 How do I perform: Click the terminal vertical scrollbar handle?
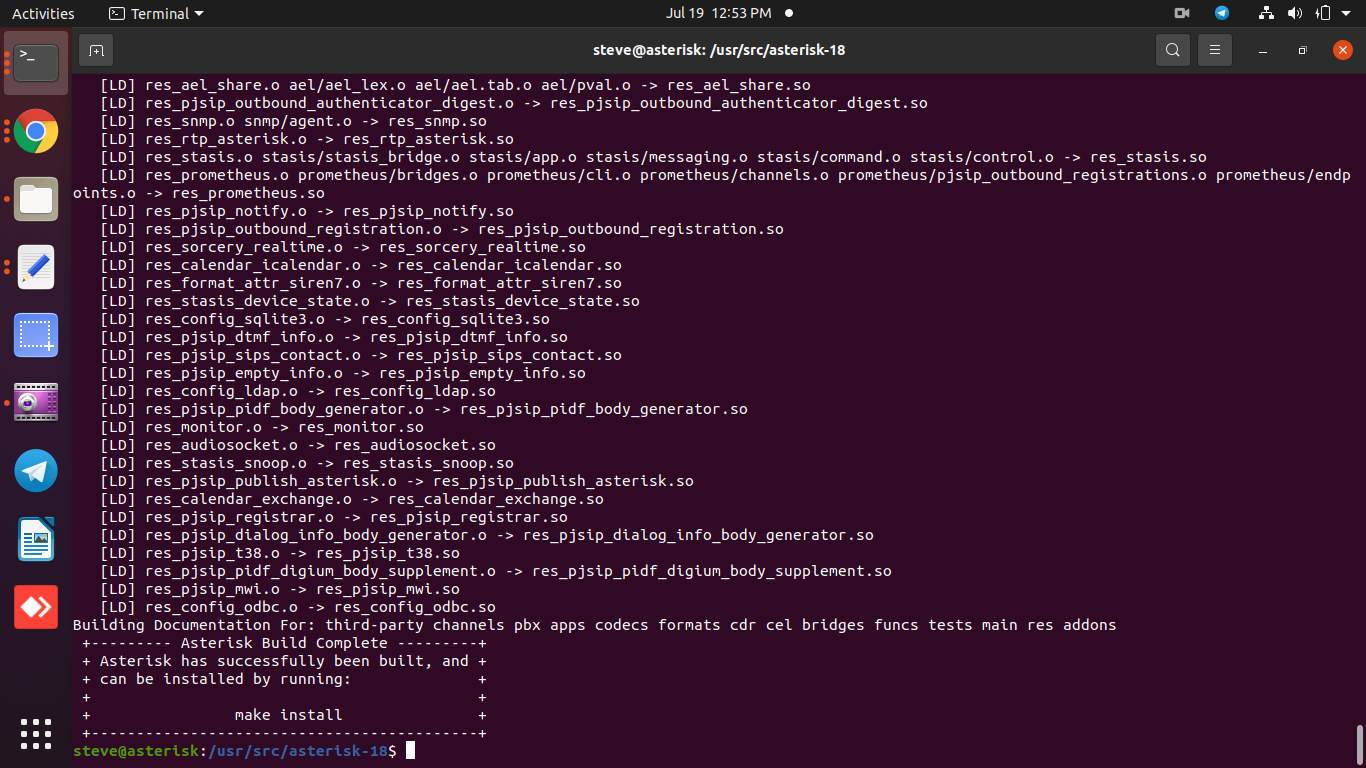pos(1360,744)
